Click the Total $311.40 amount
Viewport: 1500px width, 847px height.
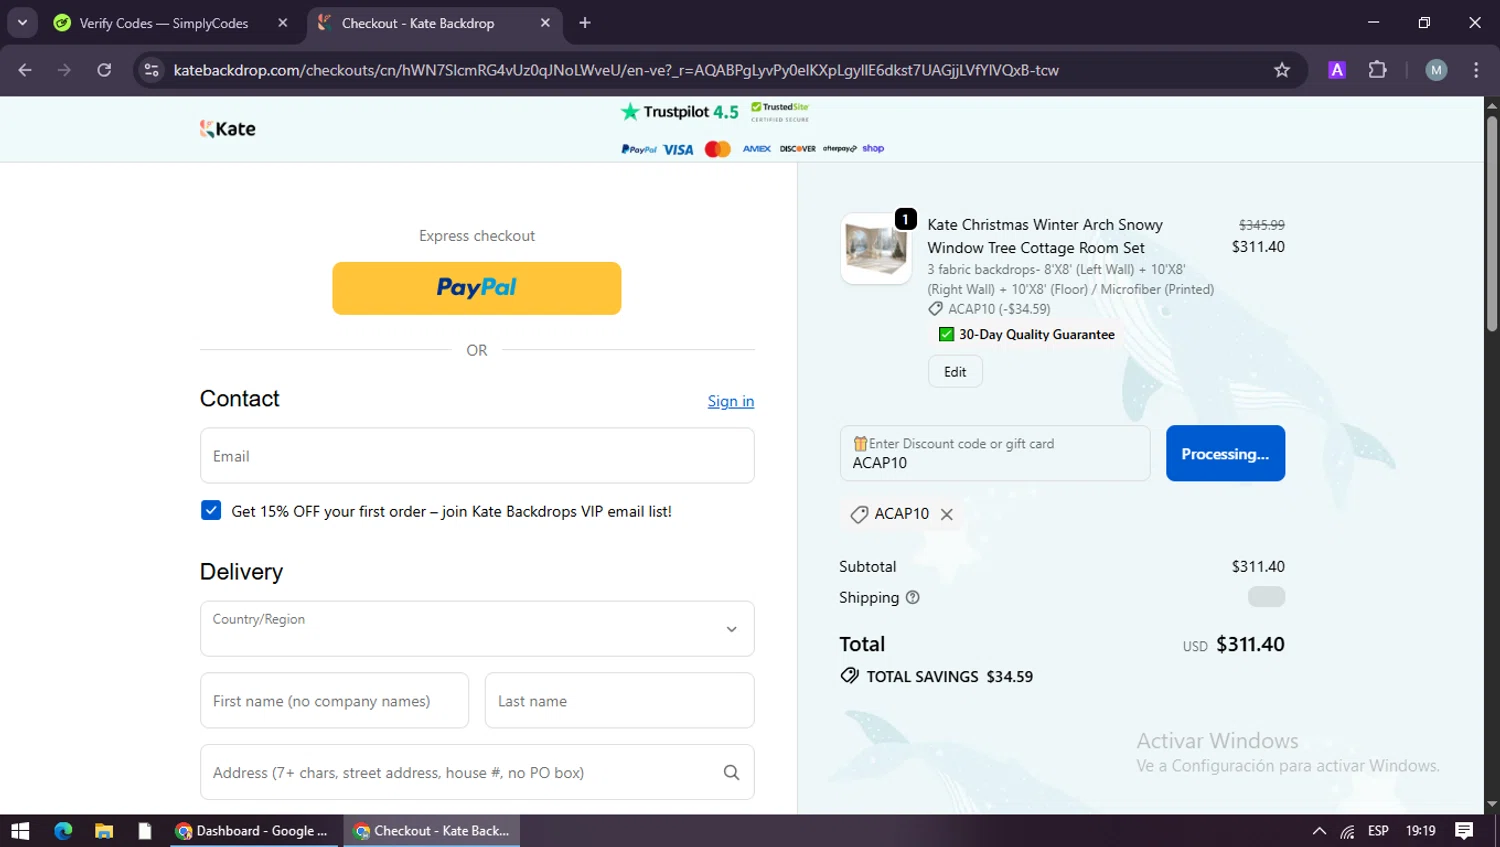[1250, 645]
